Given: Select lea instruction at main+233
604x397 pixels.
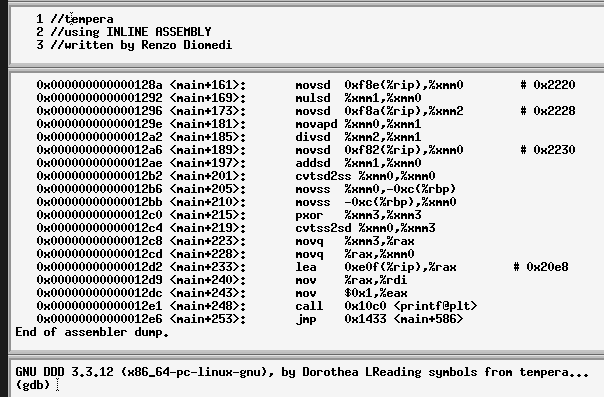Looking at the screenshot, I should tap(302, 267).
